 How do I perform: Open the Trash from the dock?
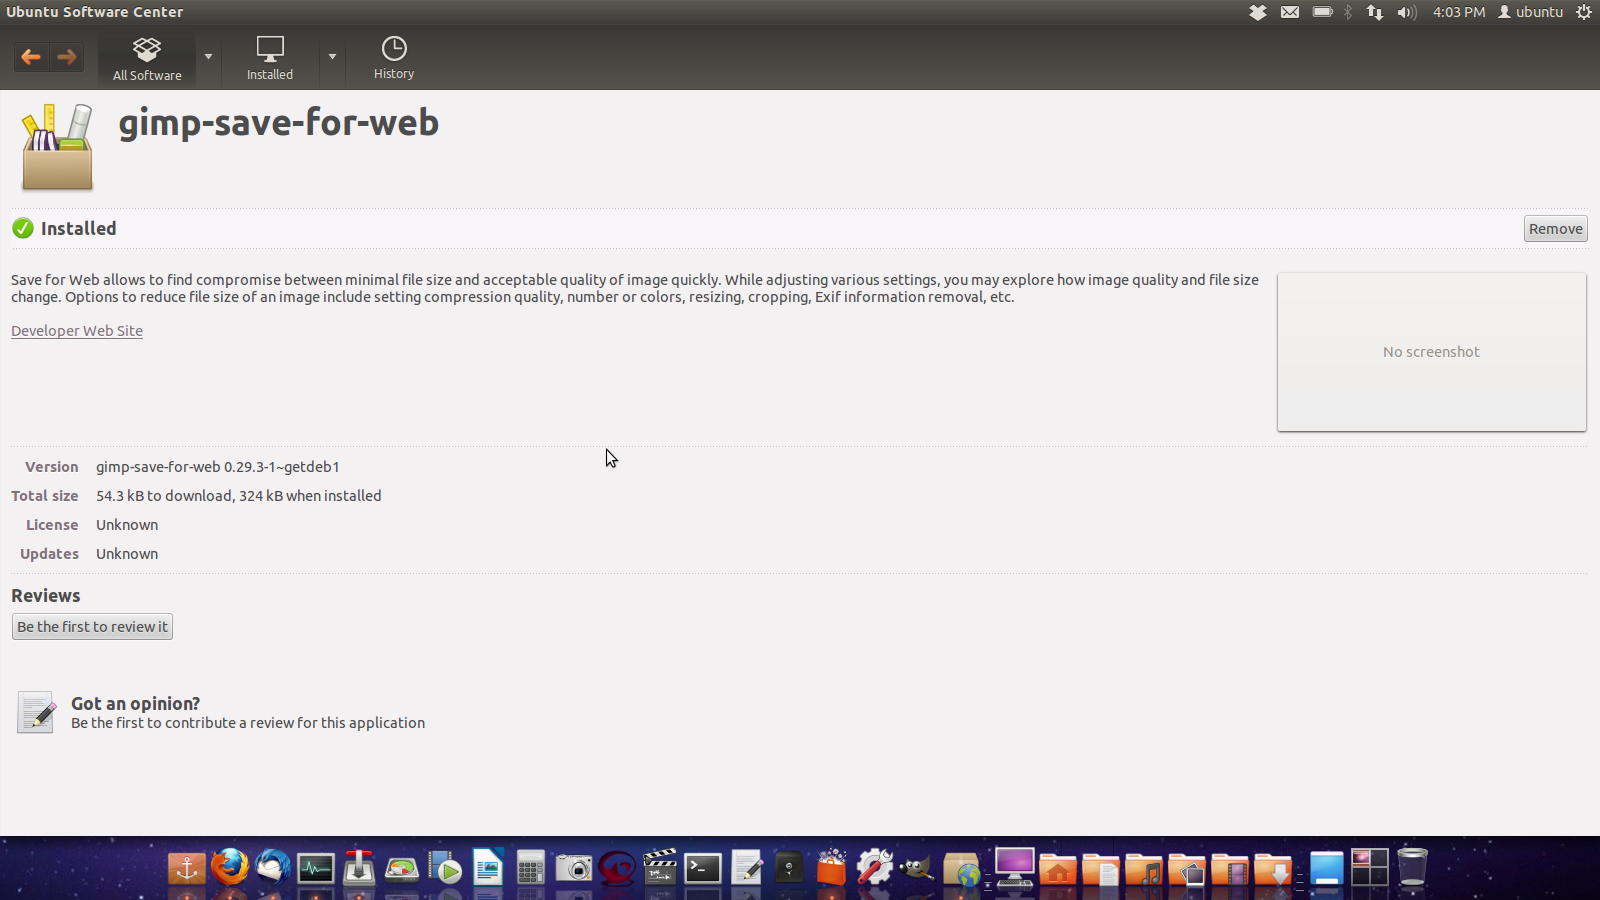(x=1412, y=867)
